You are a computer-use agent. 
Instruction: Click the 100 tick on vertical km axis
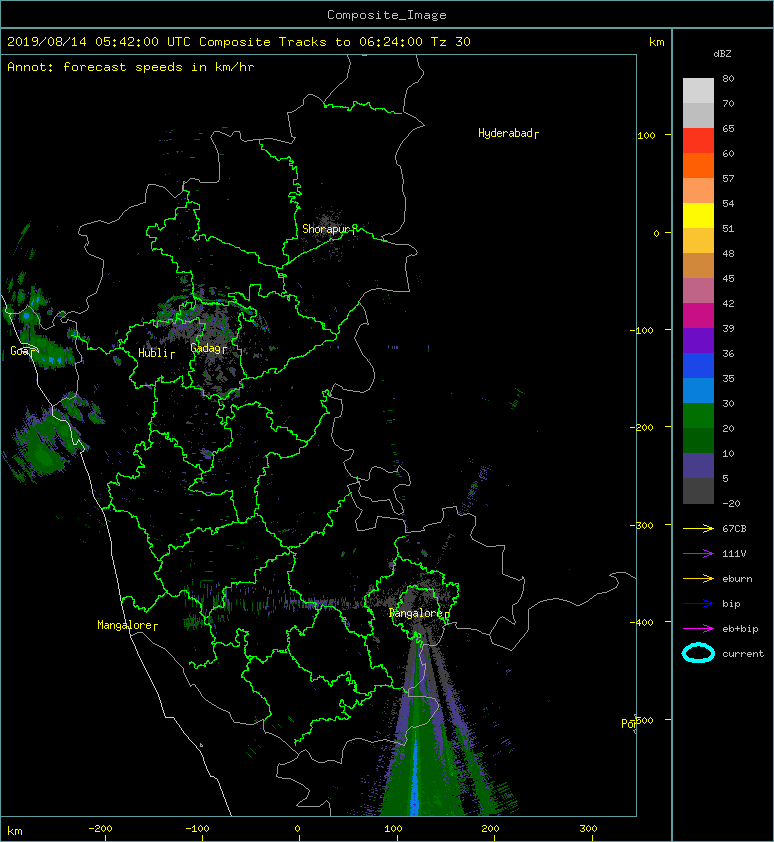point(646,135)
